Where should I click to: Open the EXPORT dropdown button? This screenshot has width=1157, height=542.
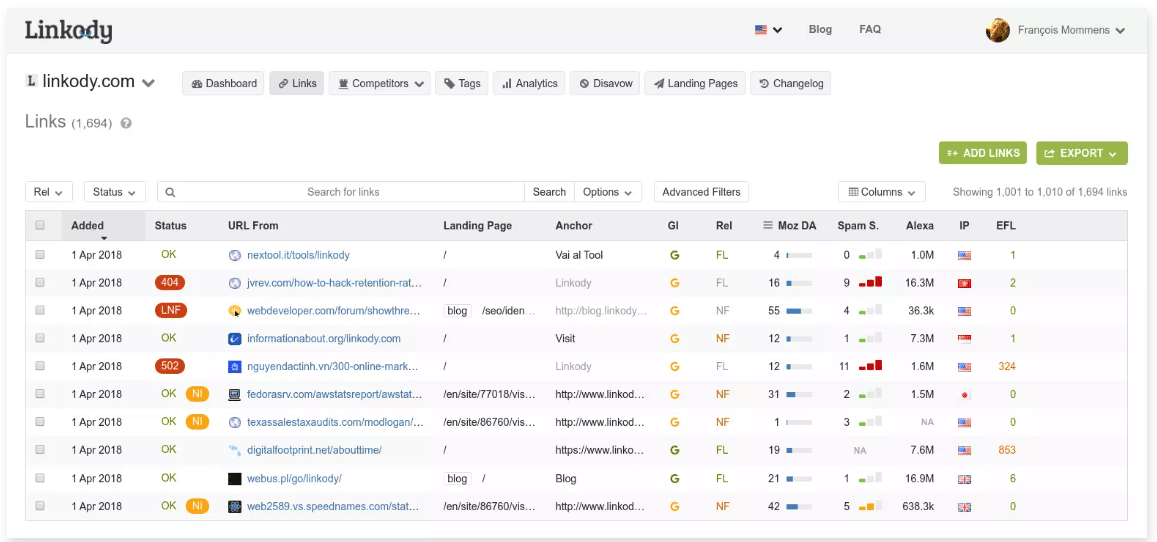point(1082,153)
